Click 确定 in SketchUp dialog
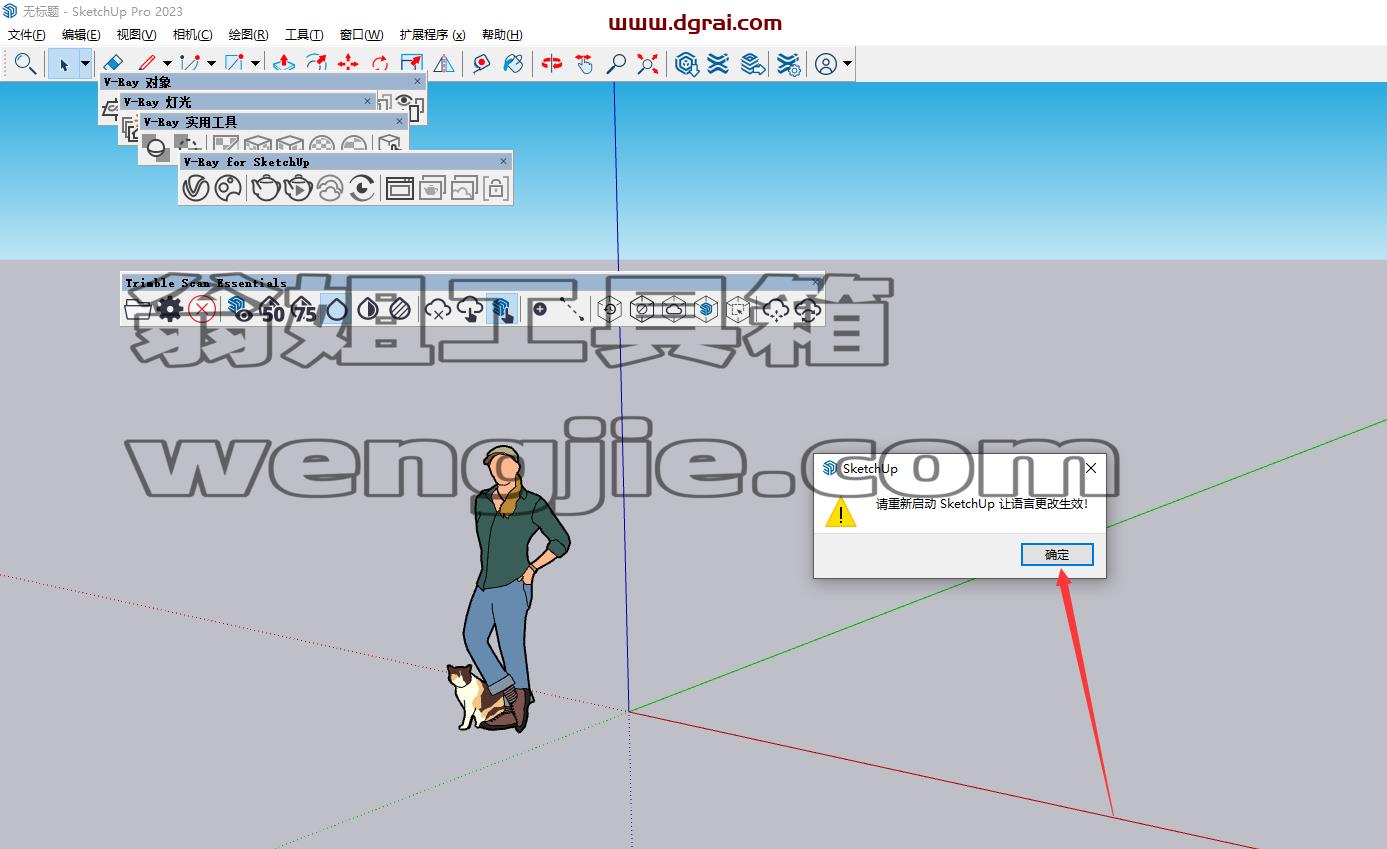The height and width of the screenshot is (849, 1387). 1057,554
